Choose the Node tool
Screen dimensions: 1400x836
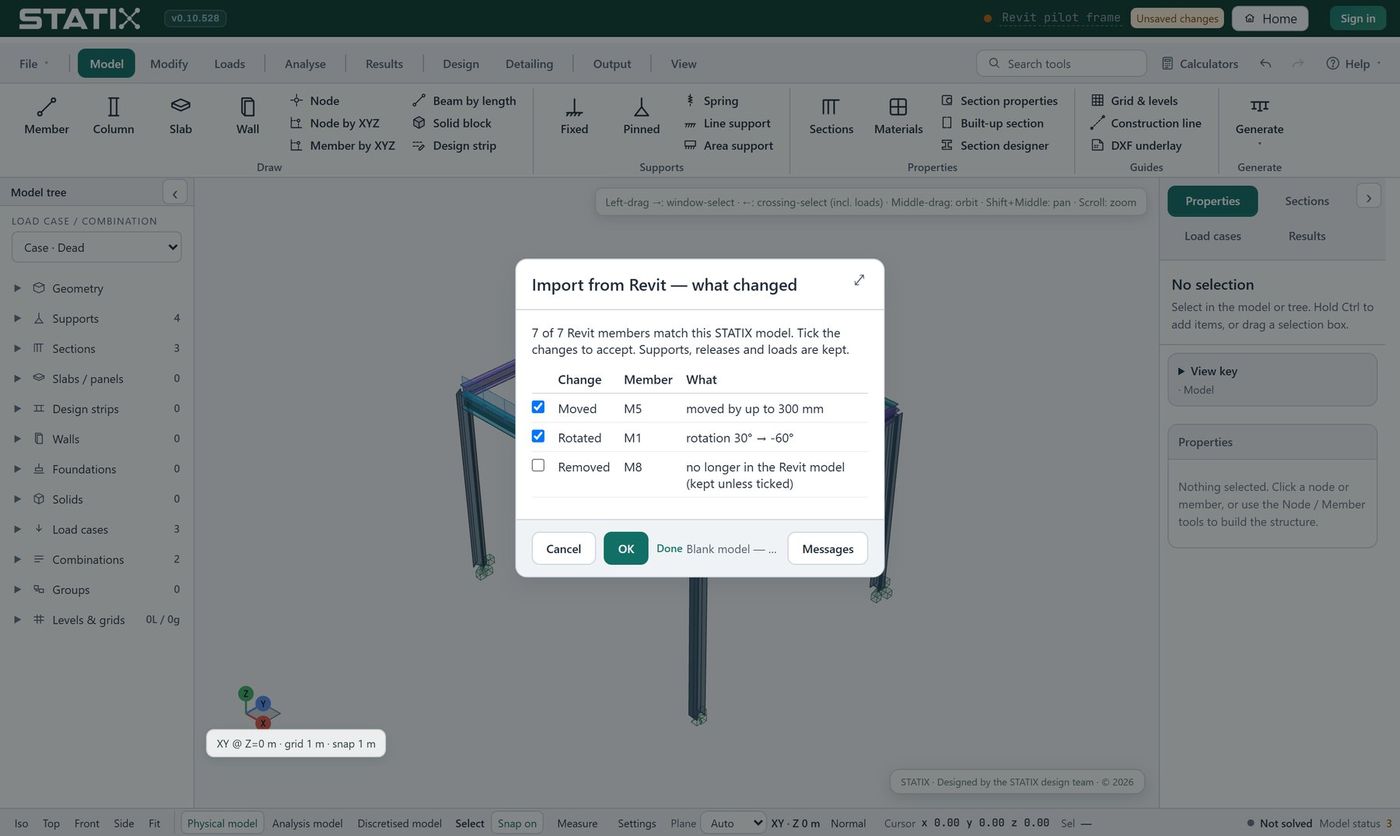tap(314, 100)
